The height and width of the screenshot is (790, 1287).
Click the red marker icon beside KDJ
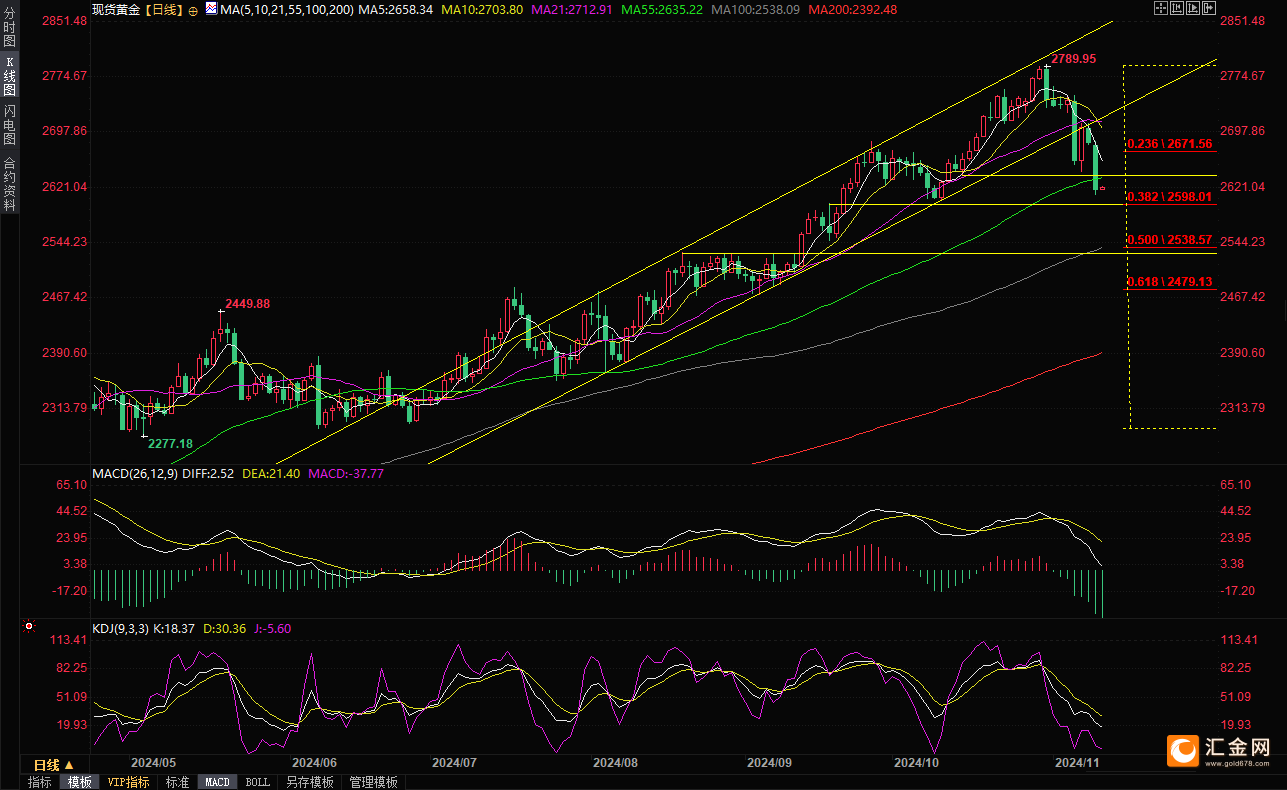[28, 628]
